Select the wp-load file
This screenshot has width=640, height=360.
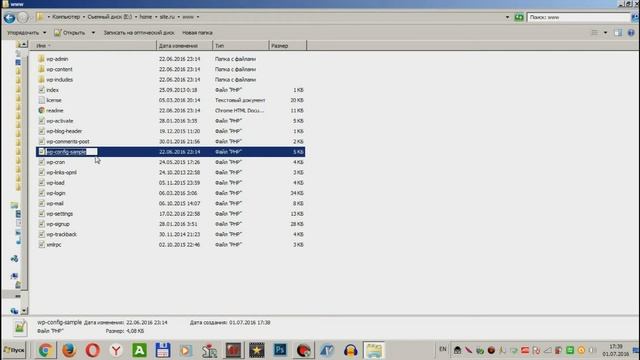pos(170,182)
